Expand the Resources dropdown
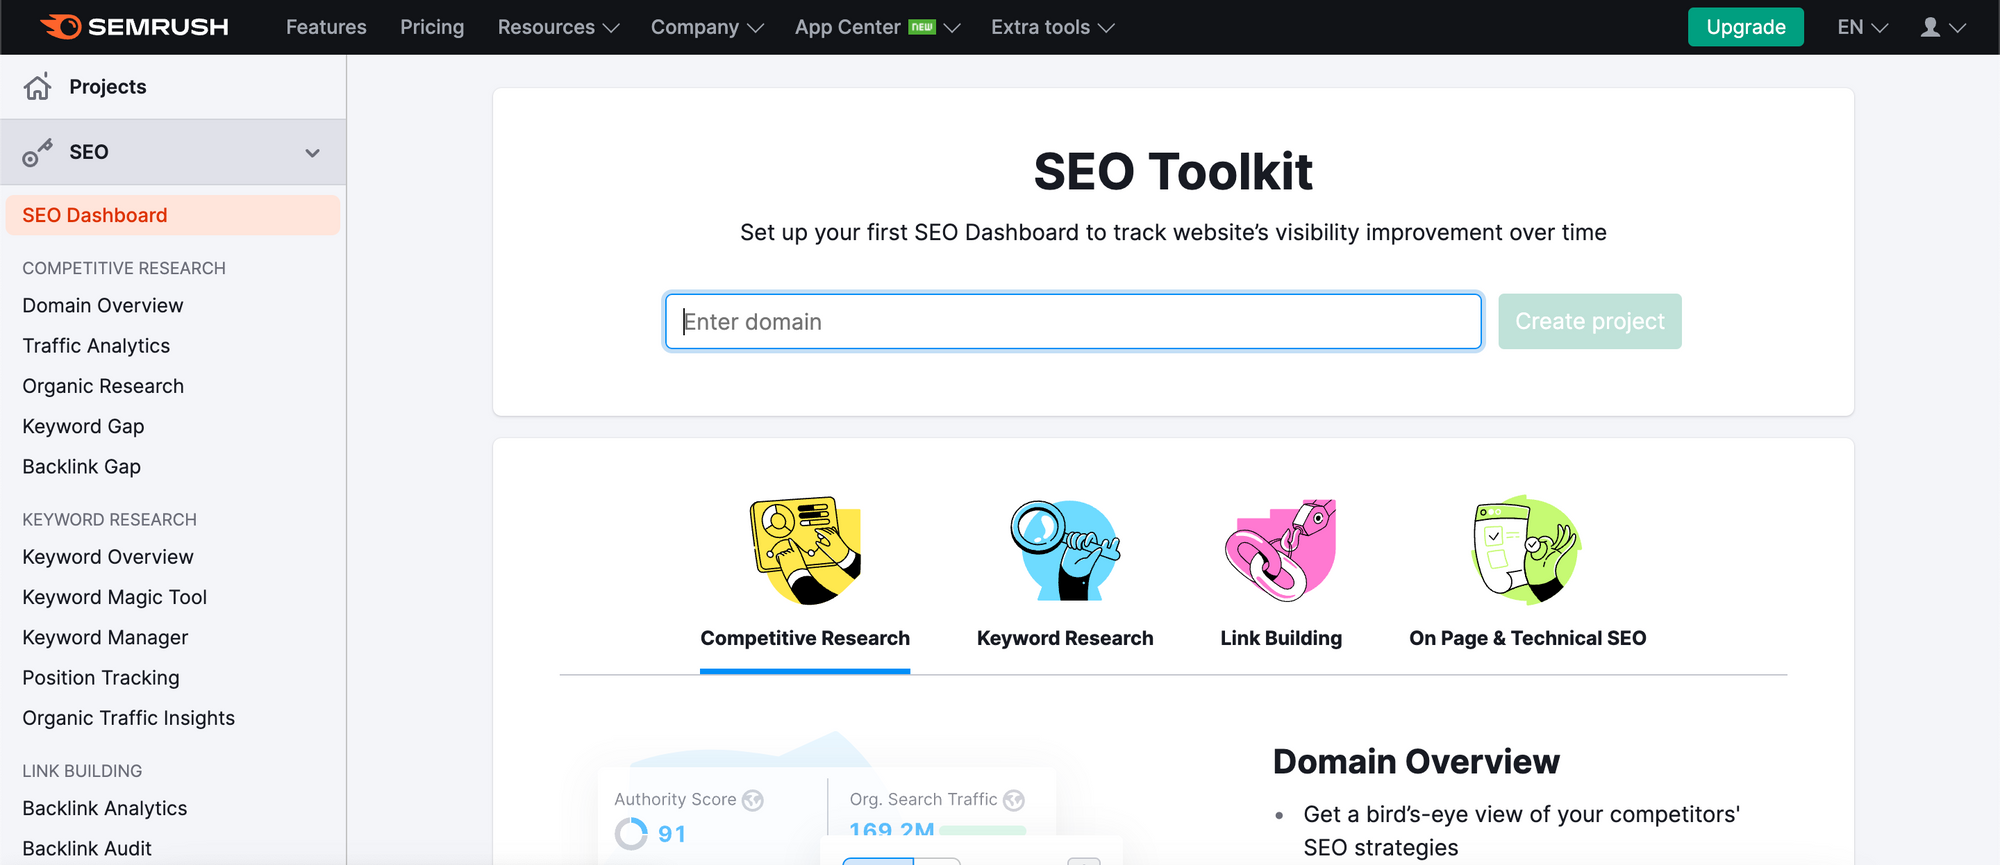2000x865 pixels. pos(558,27)
